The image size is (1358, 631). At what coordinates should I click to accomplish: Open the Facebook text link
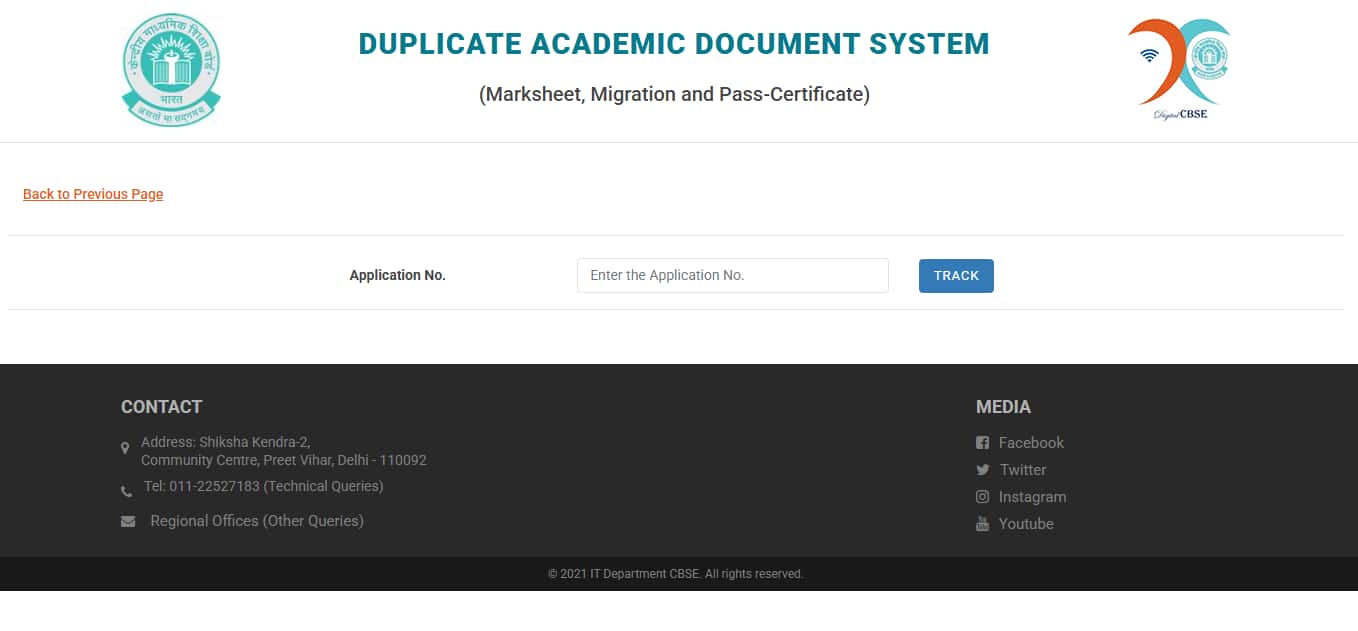1031,443
